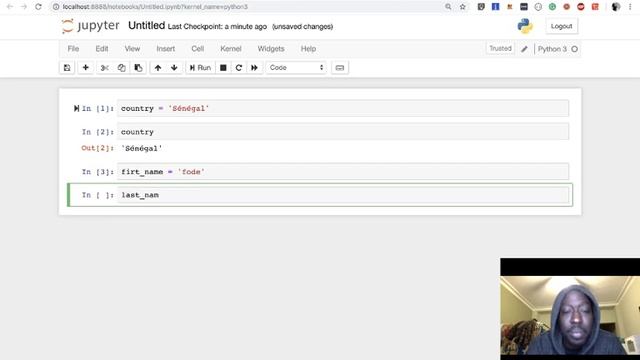Reload the page in browser
This screenshot has height=360, width=640.
[38, 7]
